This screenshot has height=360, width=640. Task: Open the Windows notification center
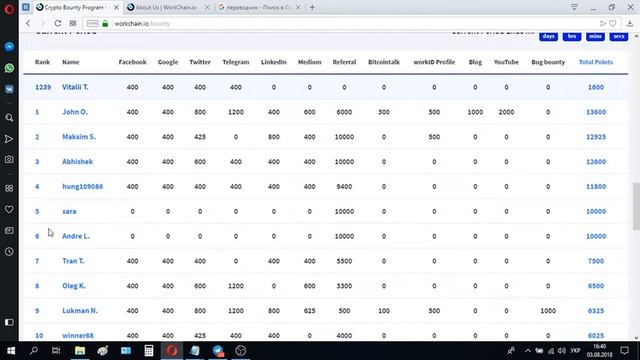[x=624, y=351]
